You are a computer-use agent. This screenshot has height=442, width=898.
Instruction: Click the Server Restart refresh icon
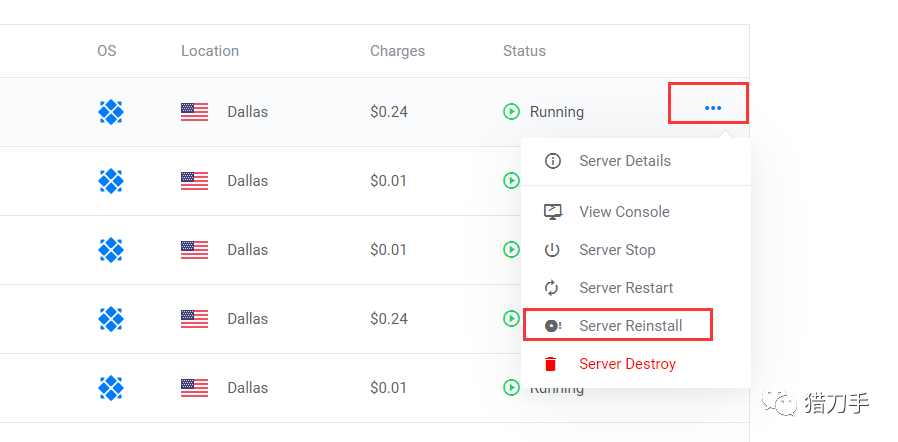(x=553, y=288)
